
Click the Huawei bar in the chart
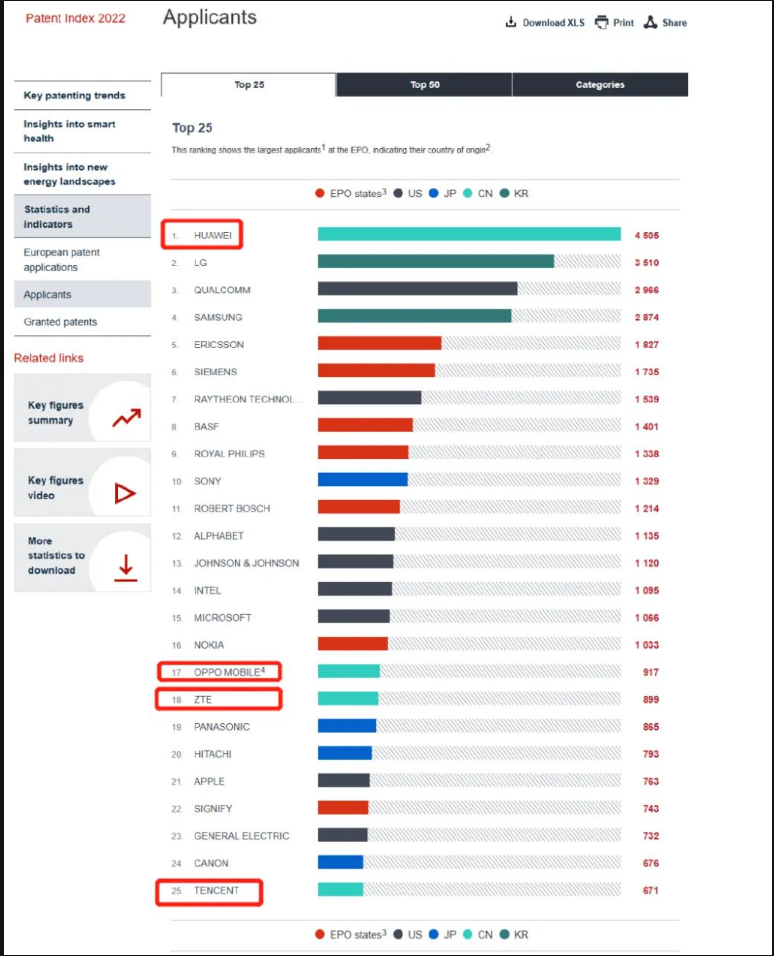469,235
